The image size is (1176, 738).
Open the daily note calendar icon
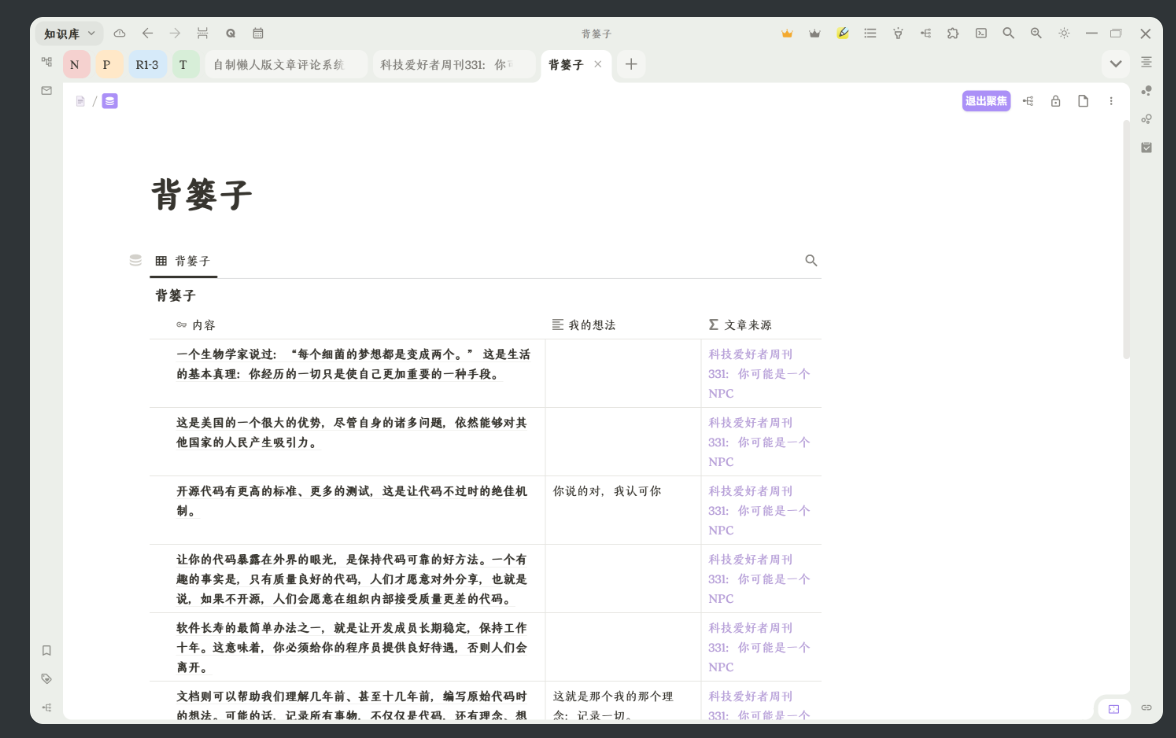pos(258,33)
